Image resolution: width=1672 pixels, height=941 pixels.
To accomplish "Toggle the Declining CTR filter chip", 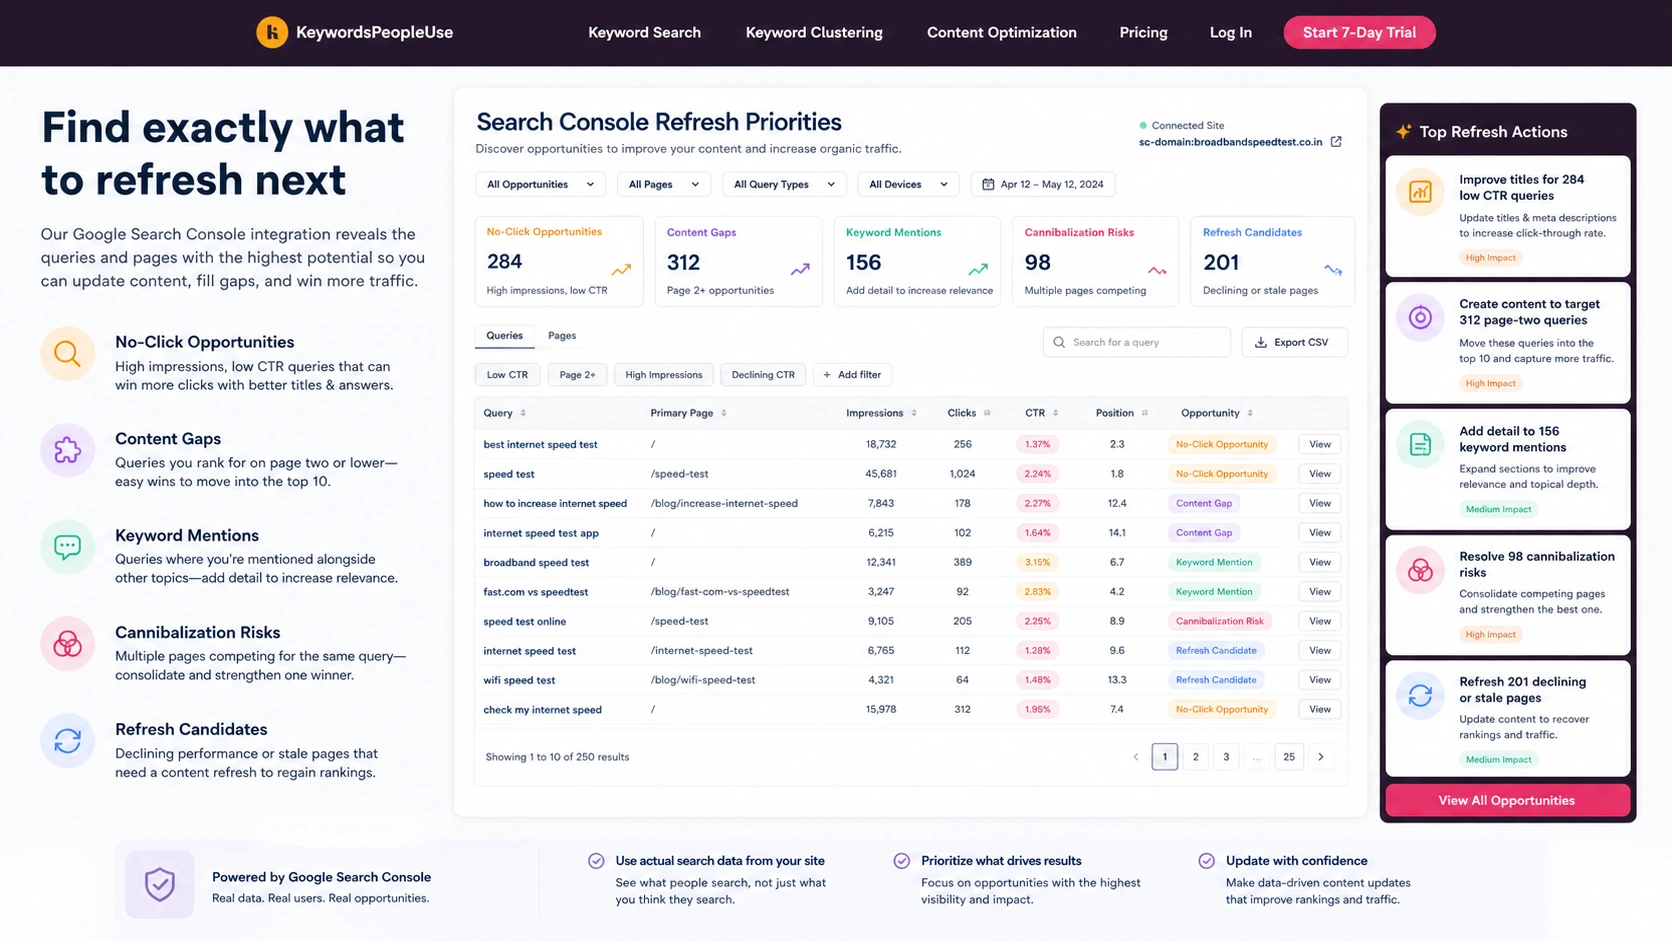I will (x=763, y=375).
